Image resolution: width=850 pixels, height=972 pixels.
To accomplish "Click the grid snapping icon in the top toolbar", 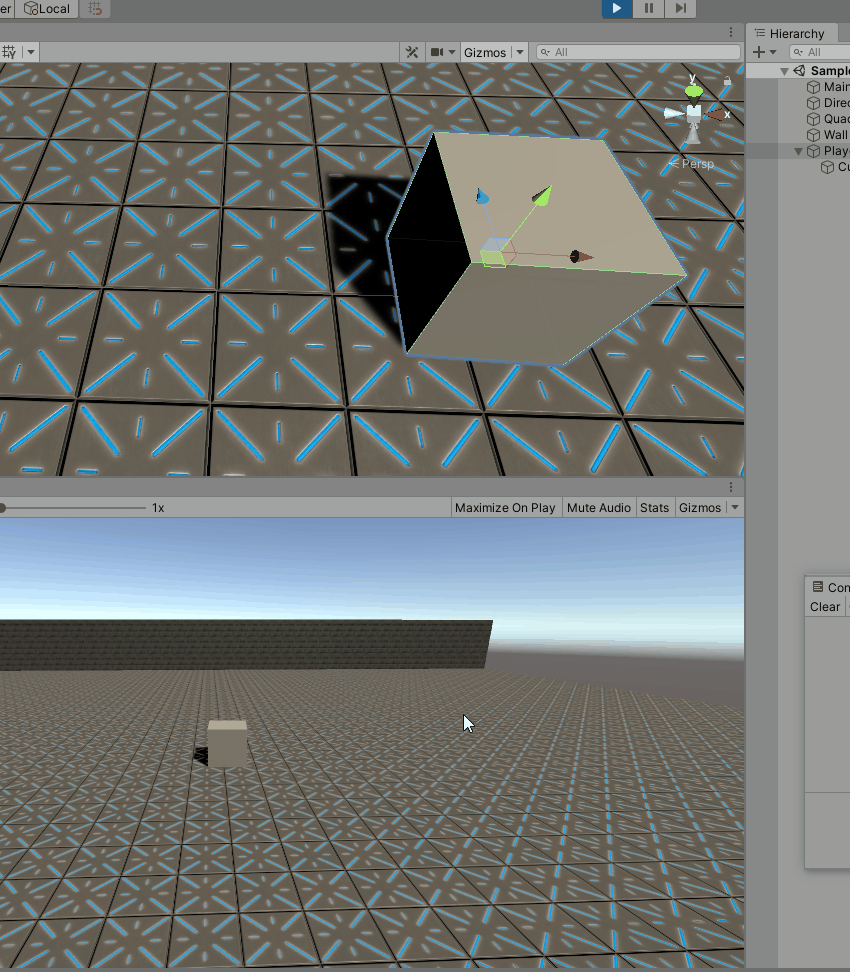I will 95,9.
